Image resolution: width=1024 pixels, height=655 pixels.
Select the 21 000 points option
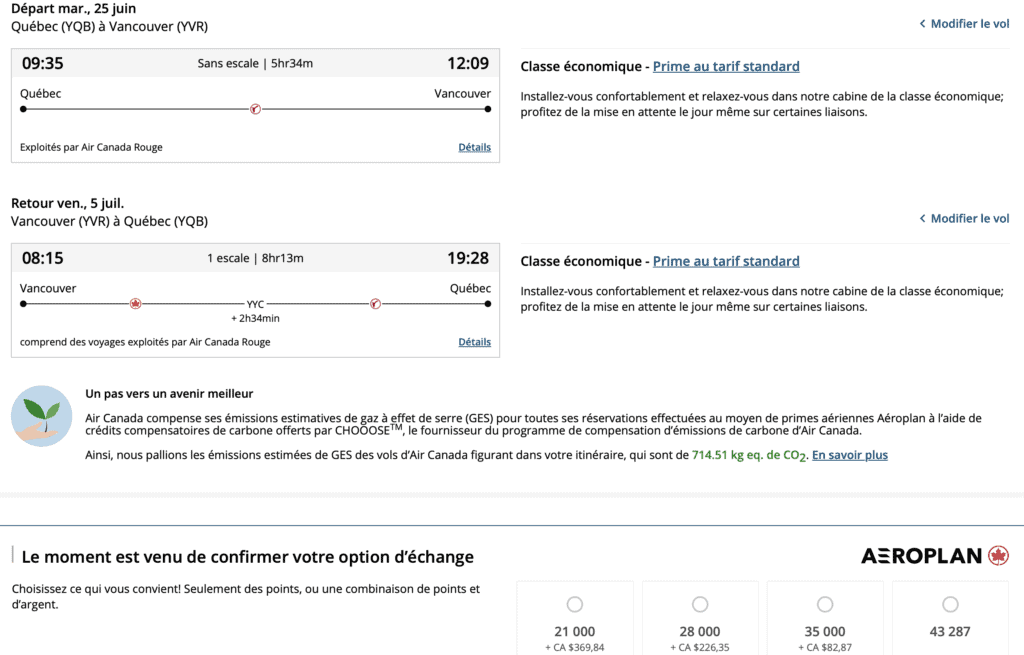[x=575, y=604]
